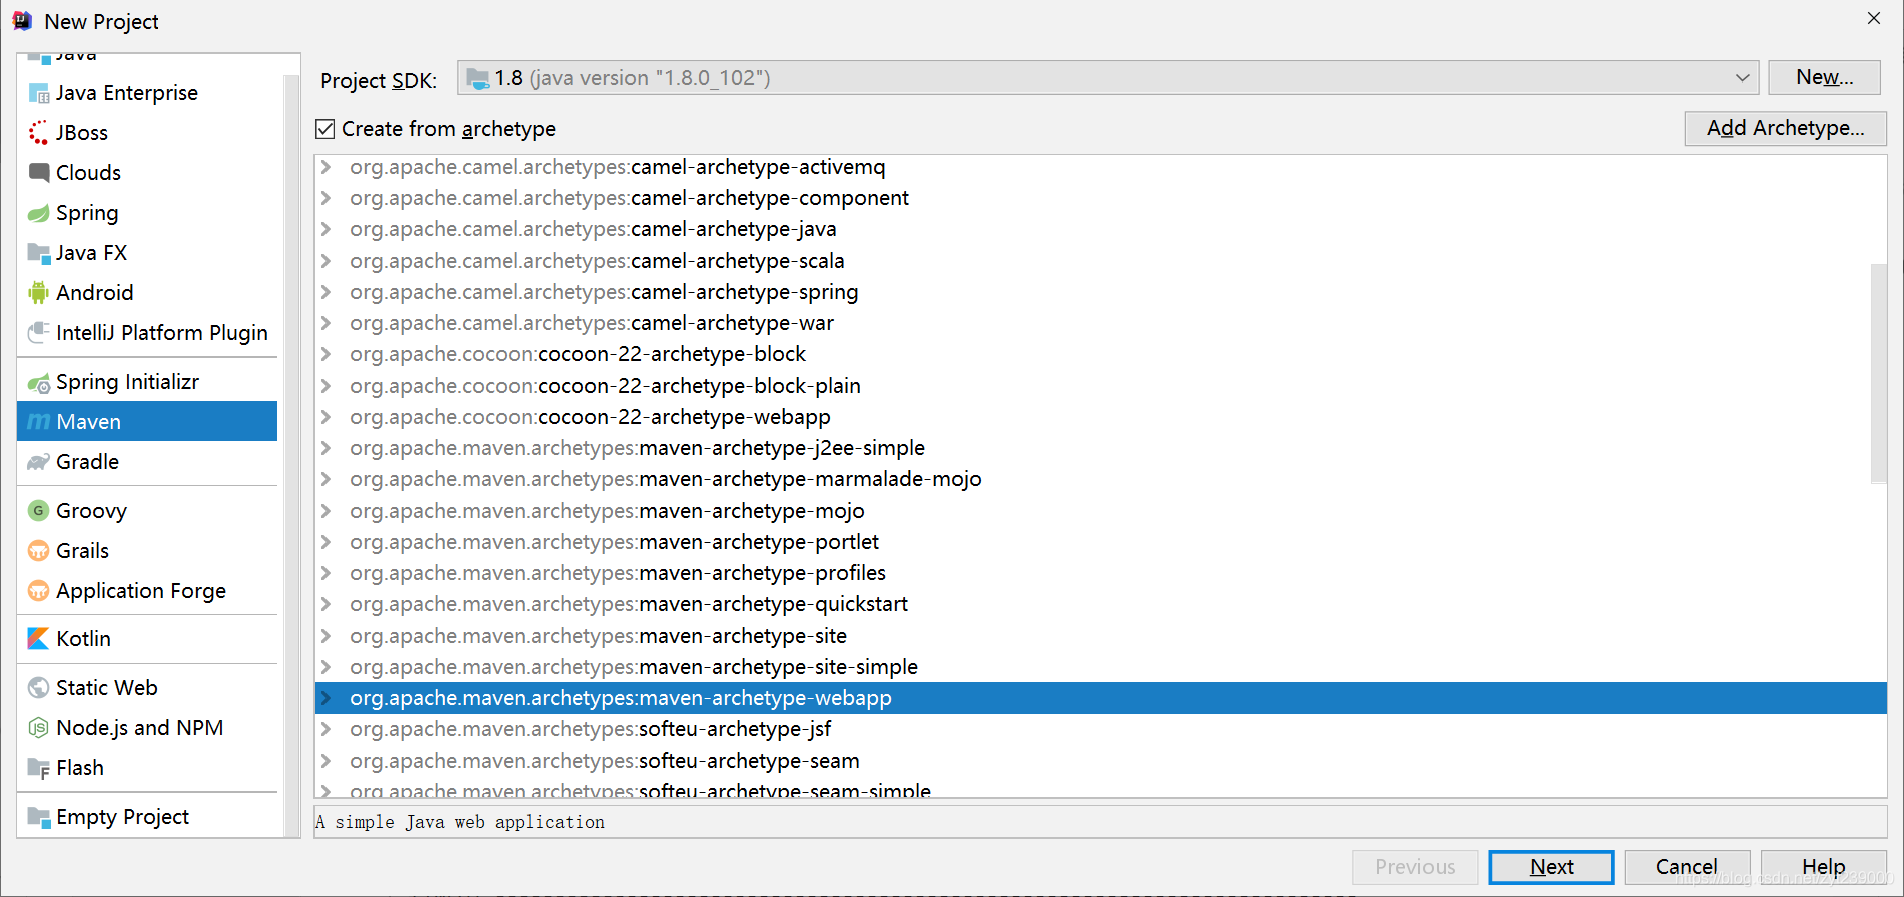Click archetype list vertical scrollbar

point(1878,373)
